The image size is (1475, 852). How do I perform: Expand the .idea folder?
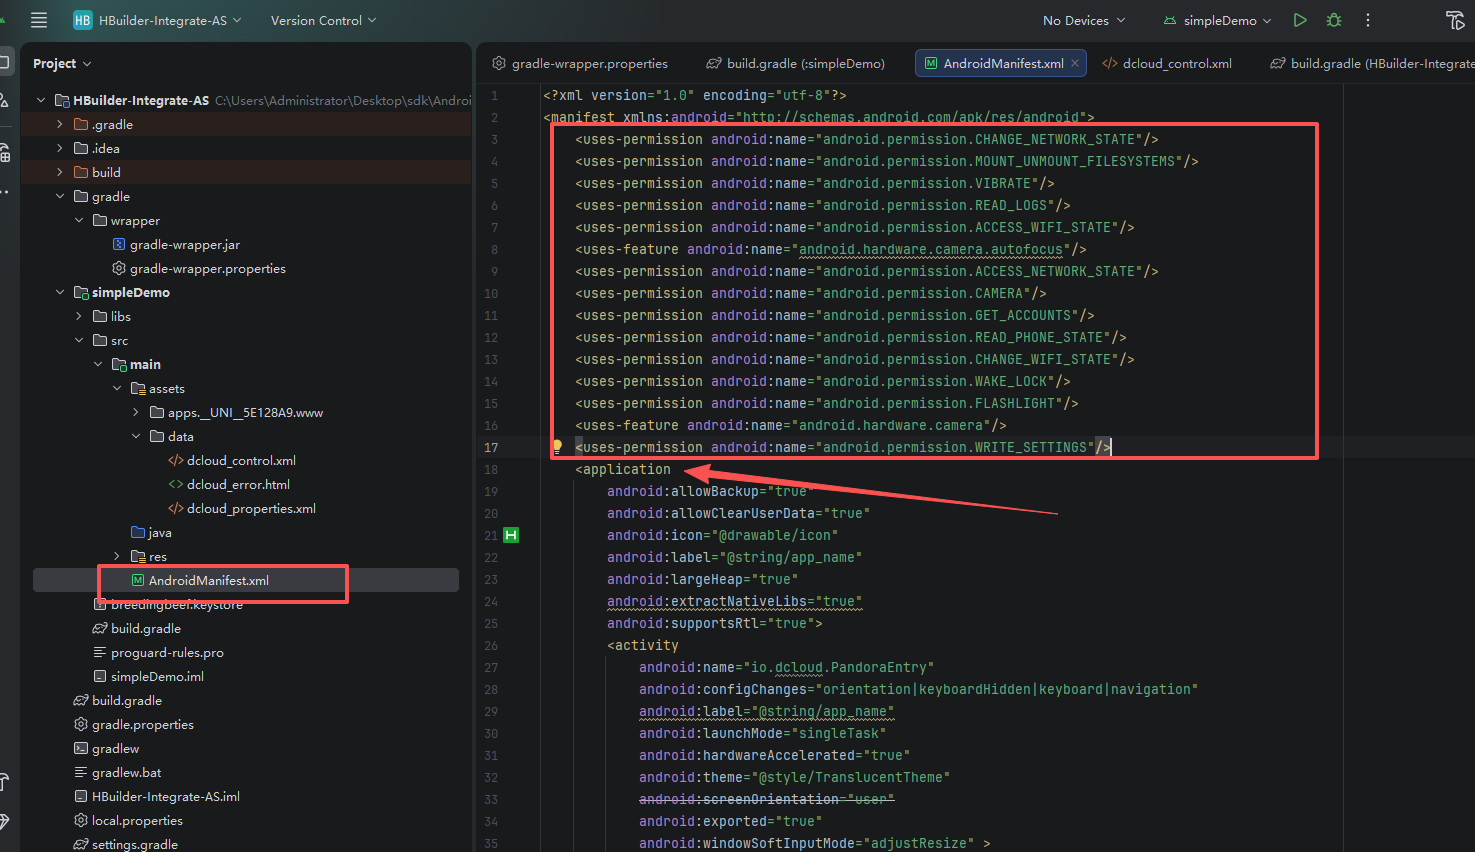[x=60, y=148]
